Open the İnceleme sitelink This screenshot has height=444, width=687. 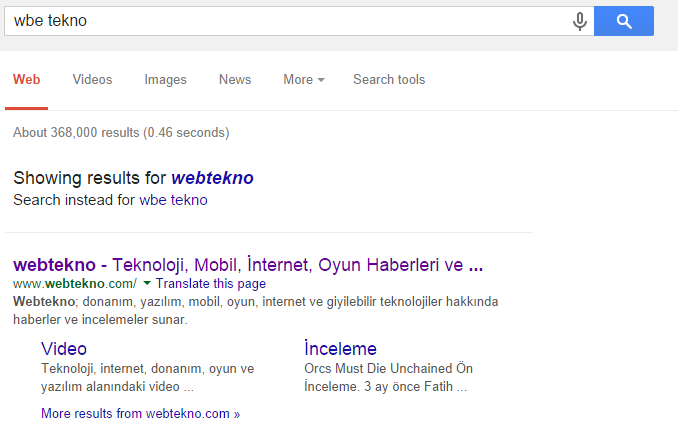click(x=340, y=349)
